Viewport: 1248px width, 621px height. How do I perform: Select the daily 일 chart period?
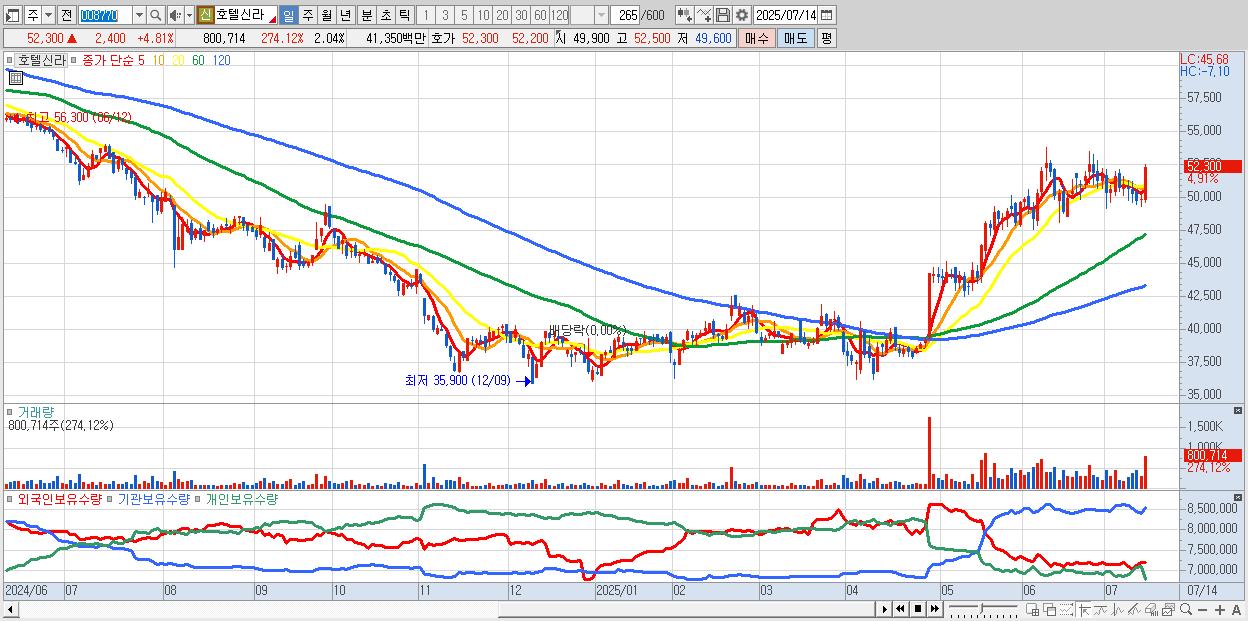288,15
